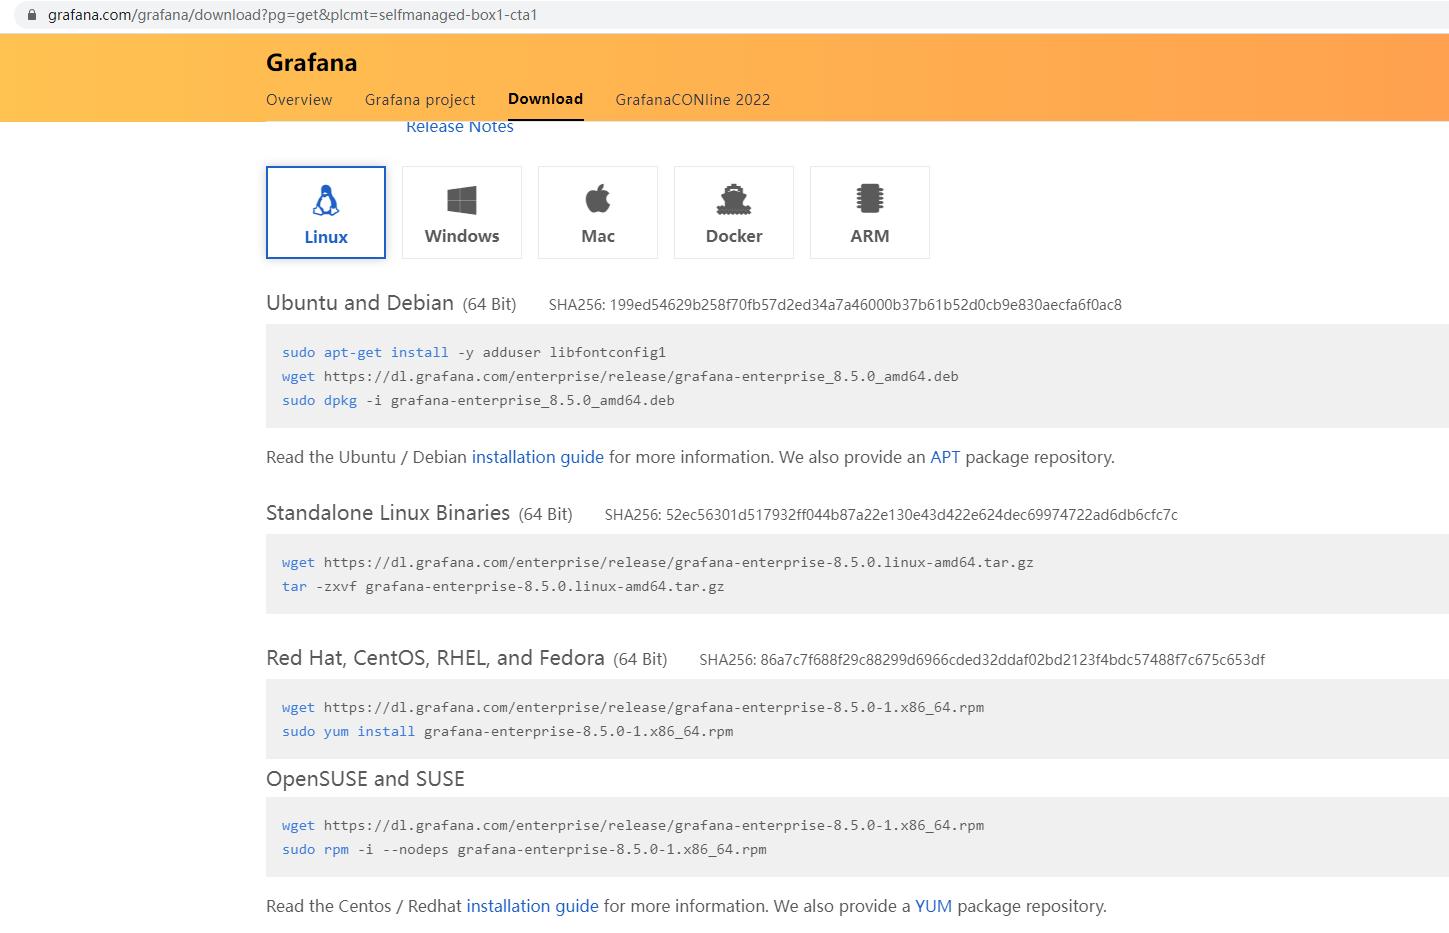The image size is (1449, 933).
Task: Select the Linux penguin icon
Action: click(x=326, y=201)
